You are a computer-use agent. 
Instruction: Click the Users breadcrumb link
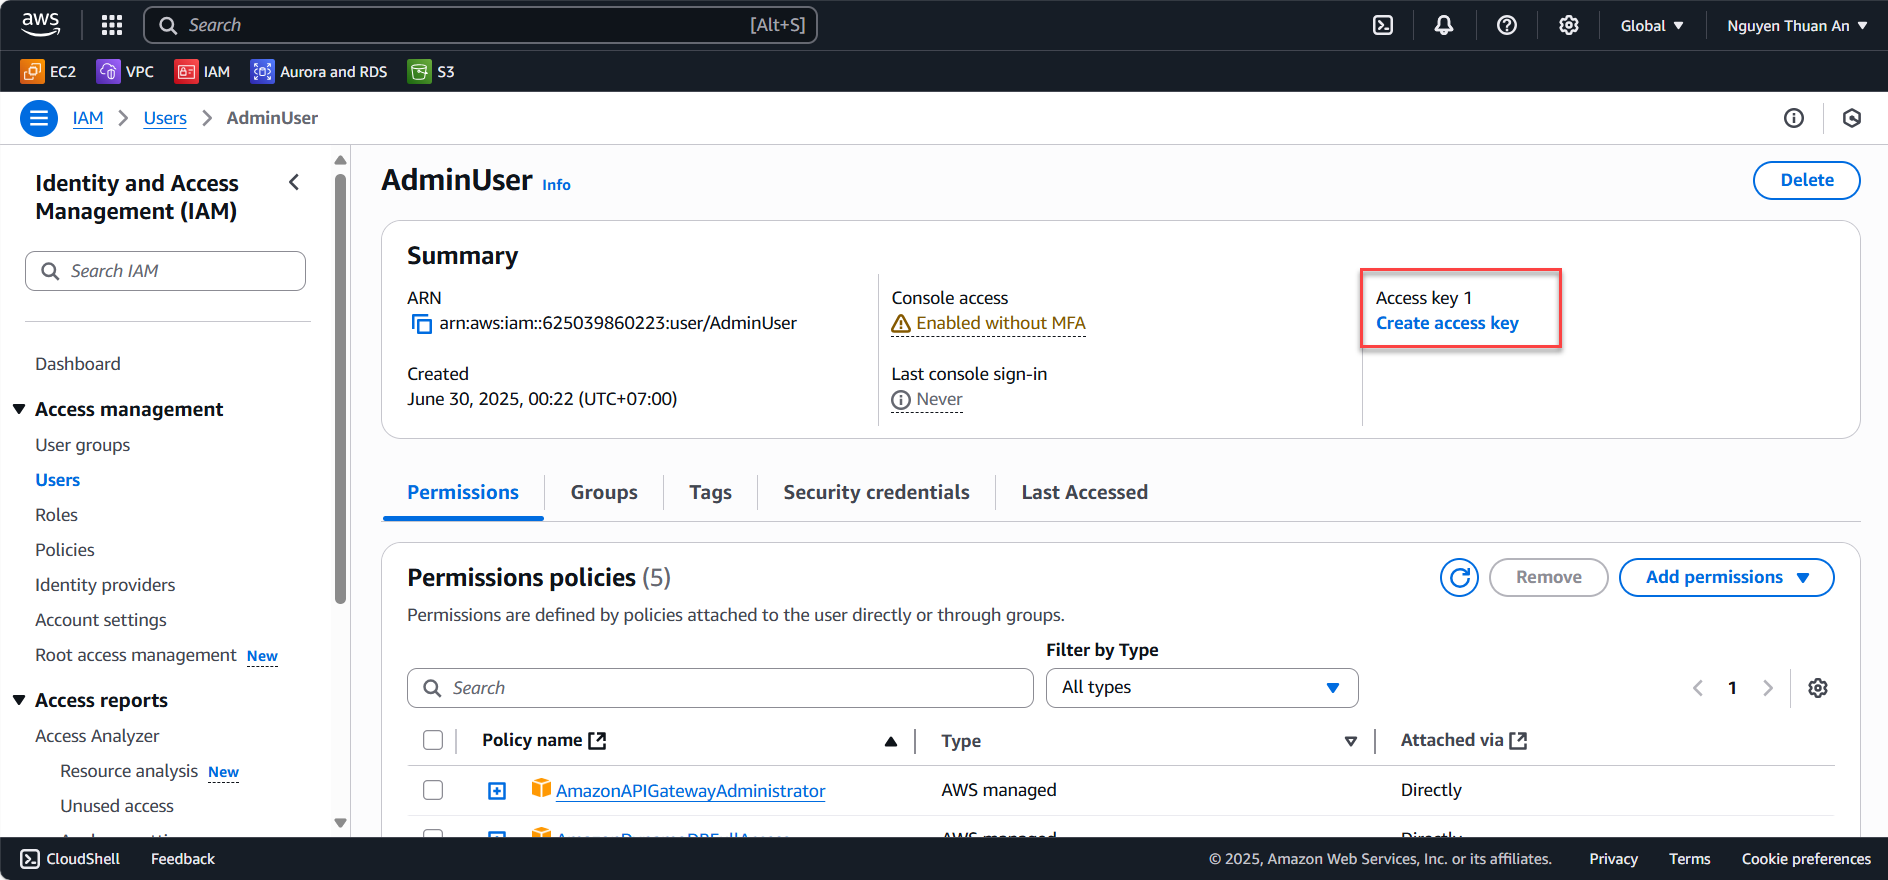click(165, 118)
